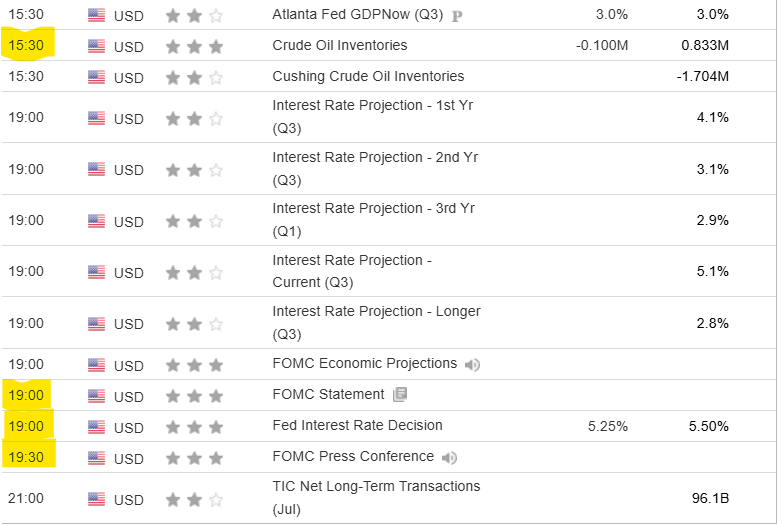This screenshot has height=525, width=783.
Task: Open the FOMC Press Conference event link
Action: 353,456
